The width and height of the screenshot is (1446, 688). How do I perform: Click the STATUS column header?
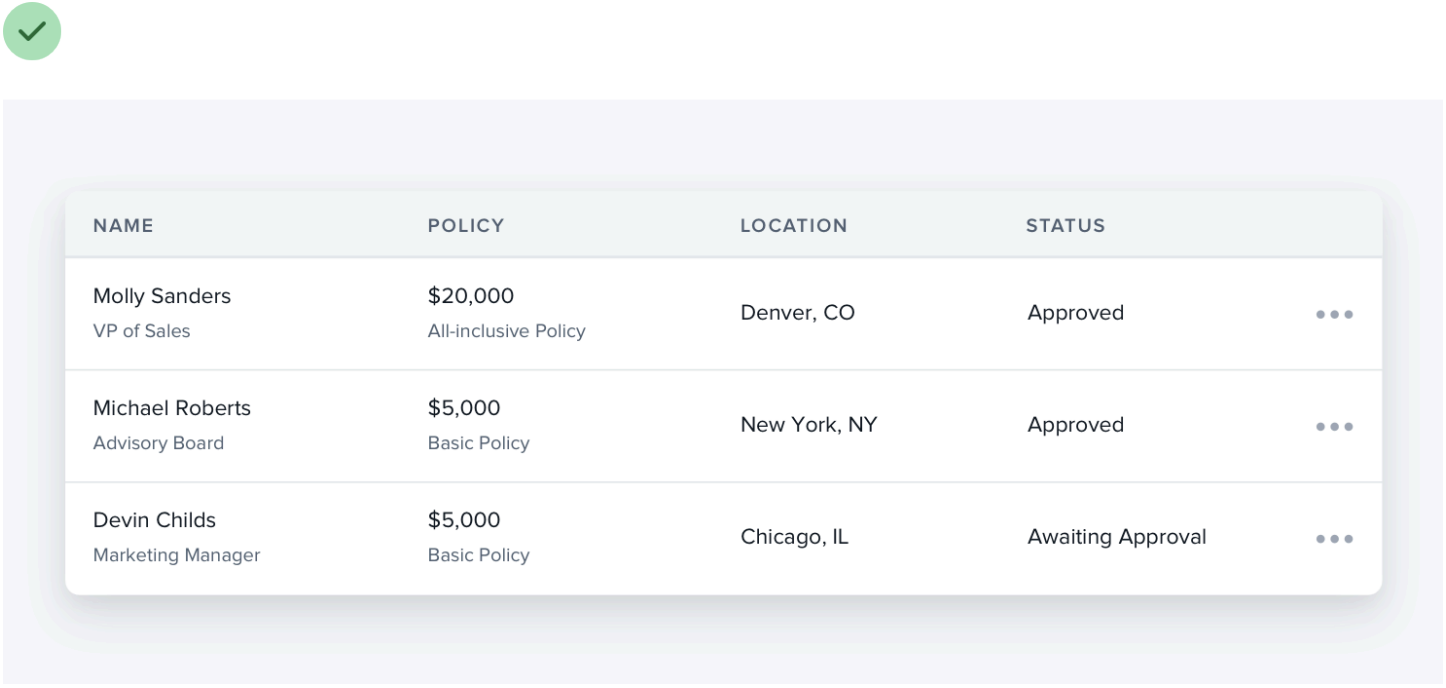[1065, 226]
